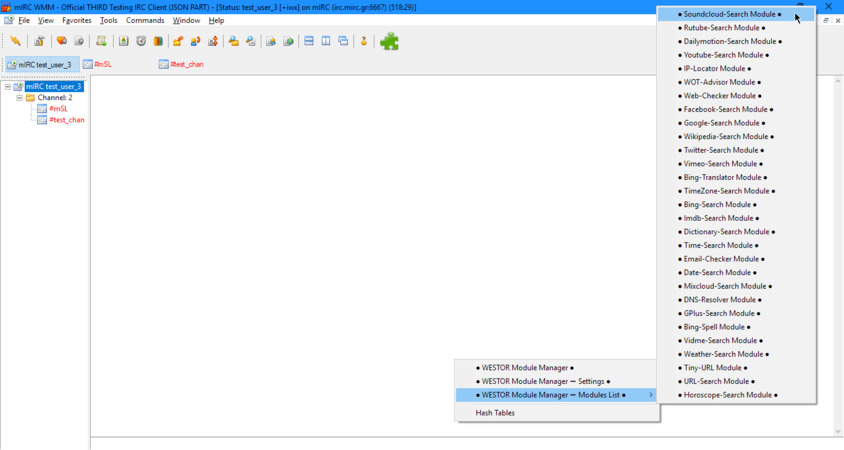The image size is (844, 450).
Task: Choose WESTOR Module Manager — Settings entry
Action: click(x=557, y=381)
